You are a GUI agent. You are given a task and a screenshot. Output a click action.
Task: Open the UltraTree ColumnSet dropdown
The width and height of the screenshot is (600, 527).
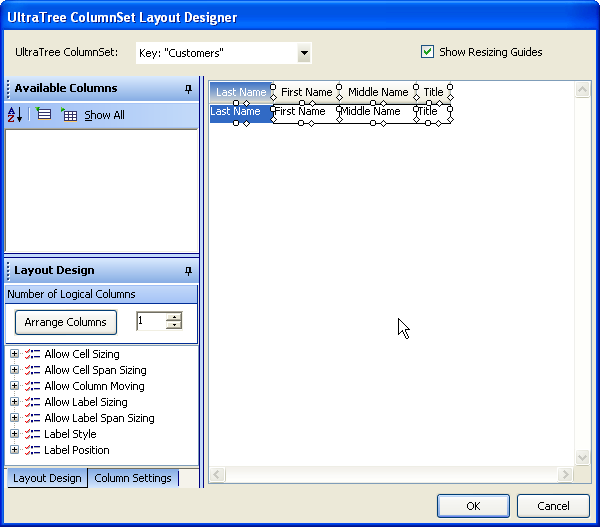(x=304, y=53)
